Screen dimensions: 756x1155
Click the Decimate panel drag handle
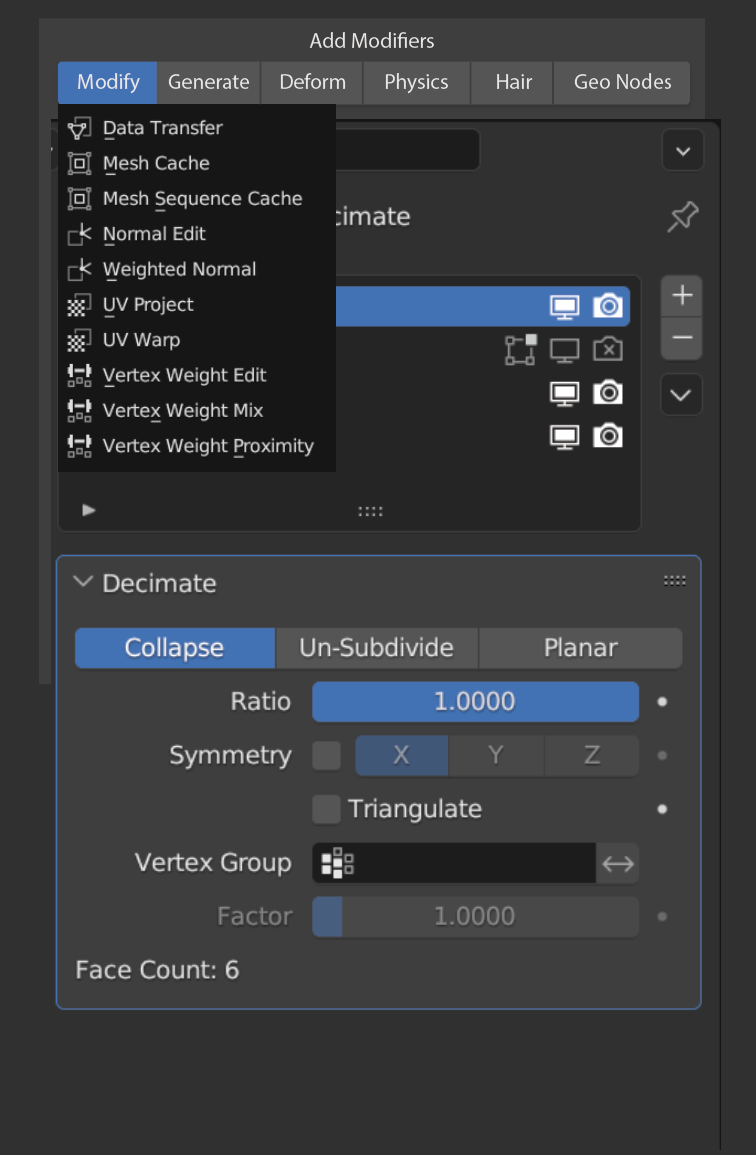[674, 581]
